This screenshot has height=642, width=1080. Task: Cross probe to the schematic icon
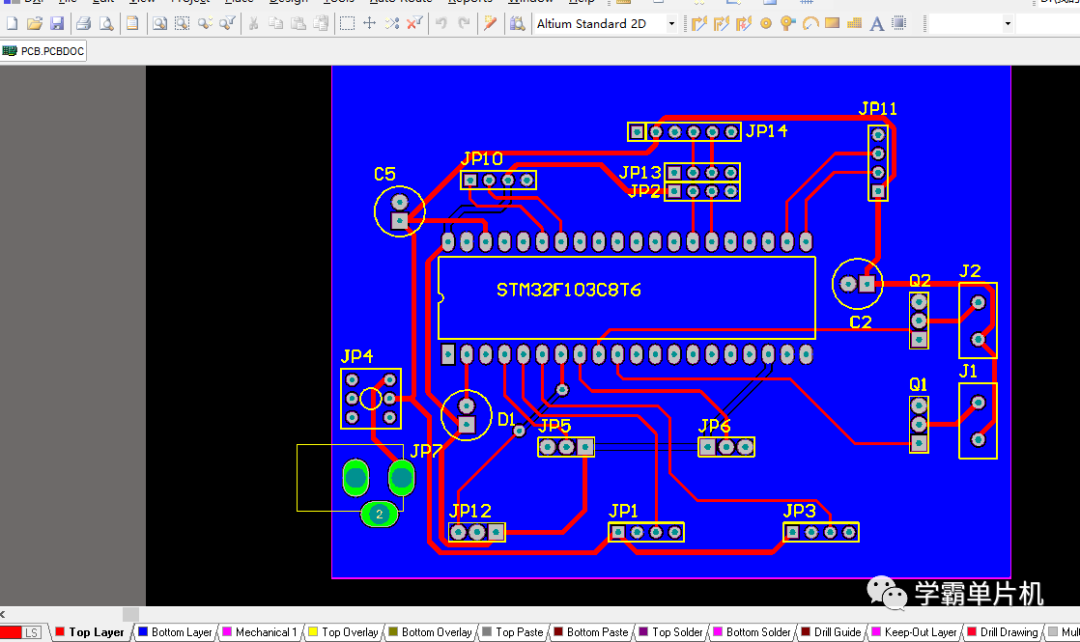(490, 24)
